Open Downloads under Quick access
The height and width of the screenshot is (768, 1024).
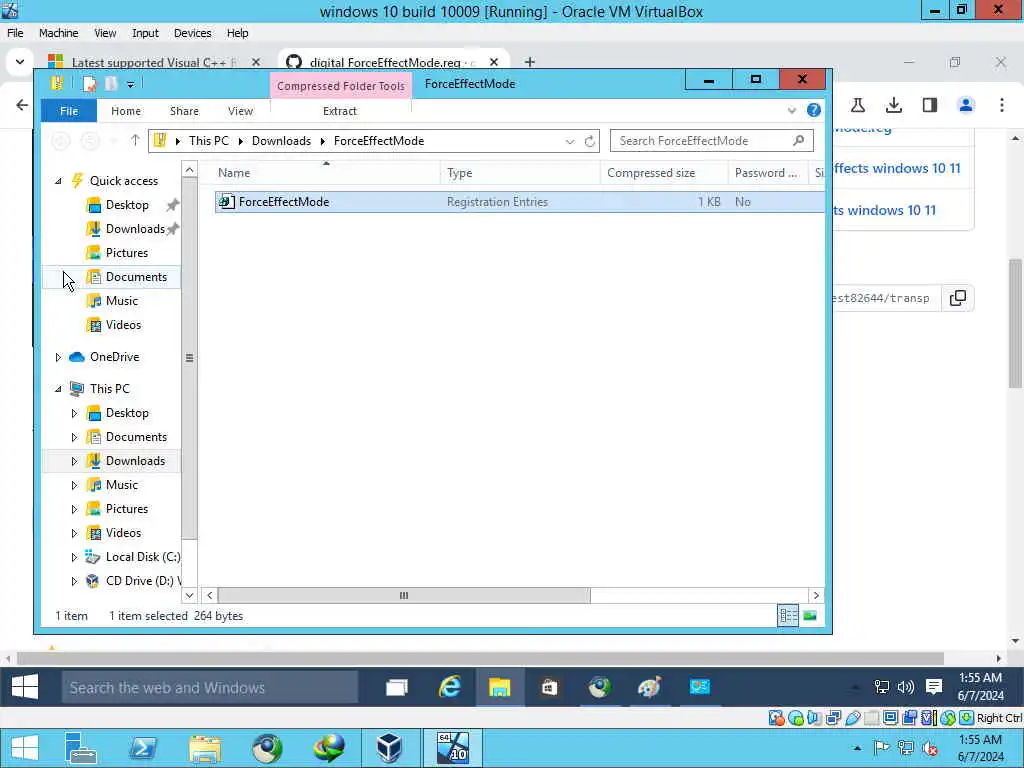pos(135,229)
